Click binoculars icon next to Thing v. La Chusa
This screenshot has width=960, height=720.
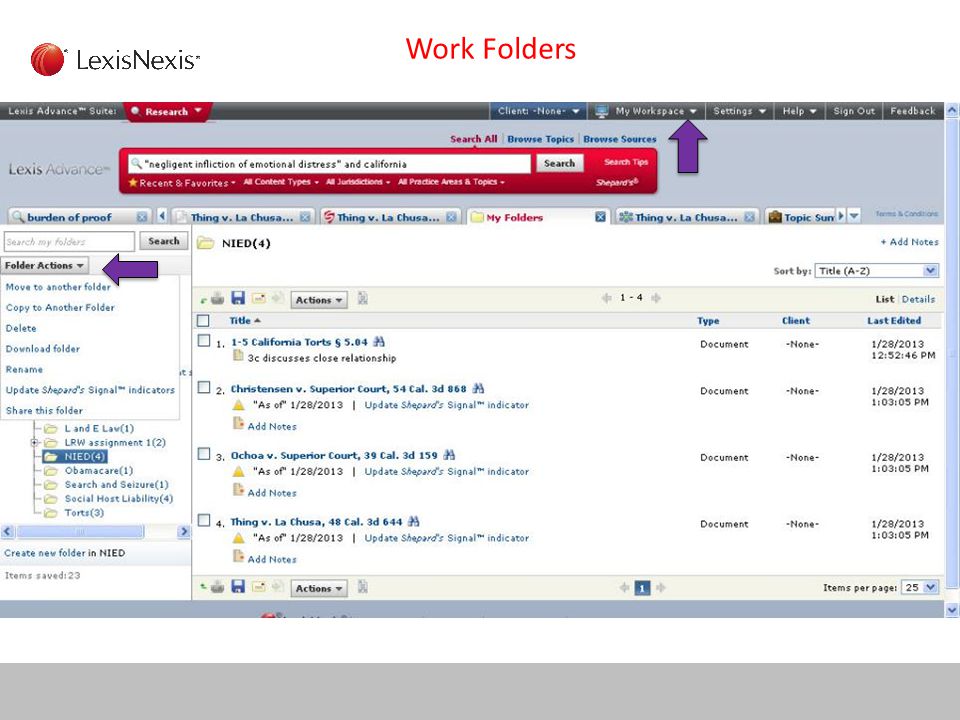pos(413,522)
